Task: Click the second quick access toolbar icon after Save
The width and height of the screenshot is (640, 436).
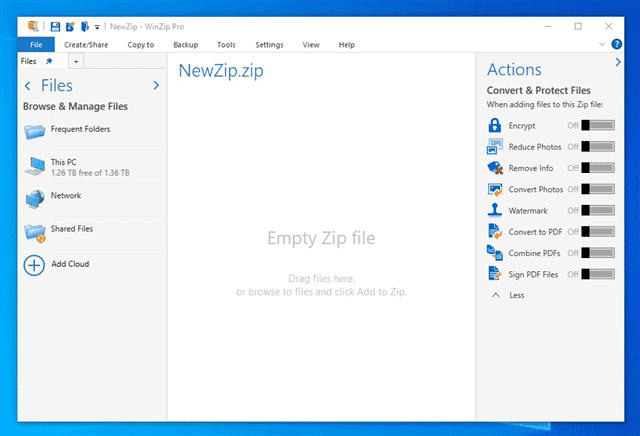Action: click(x=70, y=27)
